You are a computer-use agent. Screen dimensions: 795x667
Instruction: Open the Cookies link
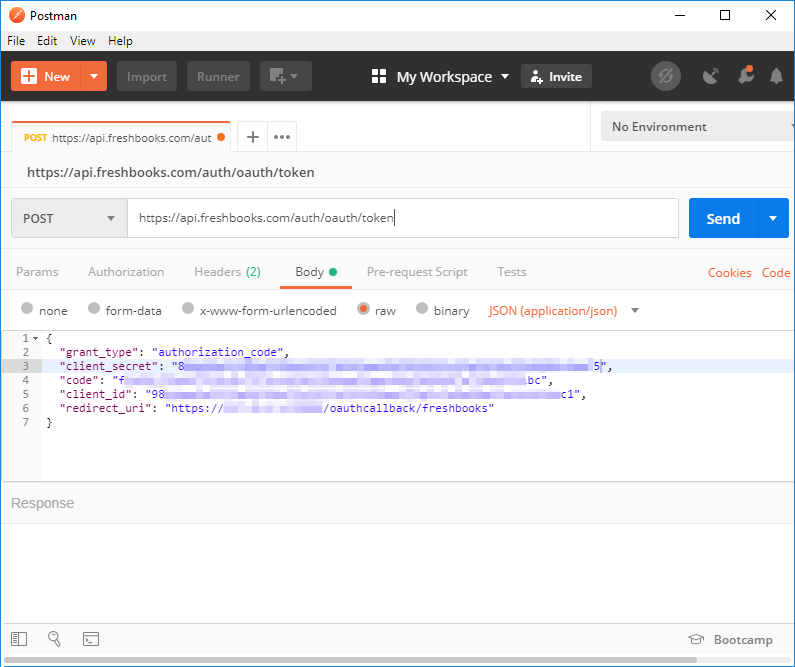point(729,273)
